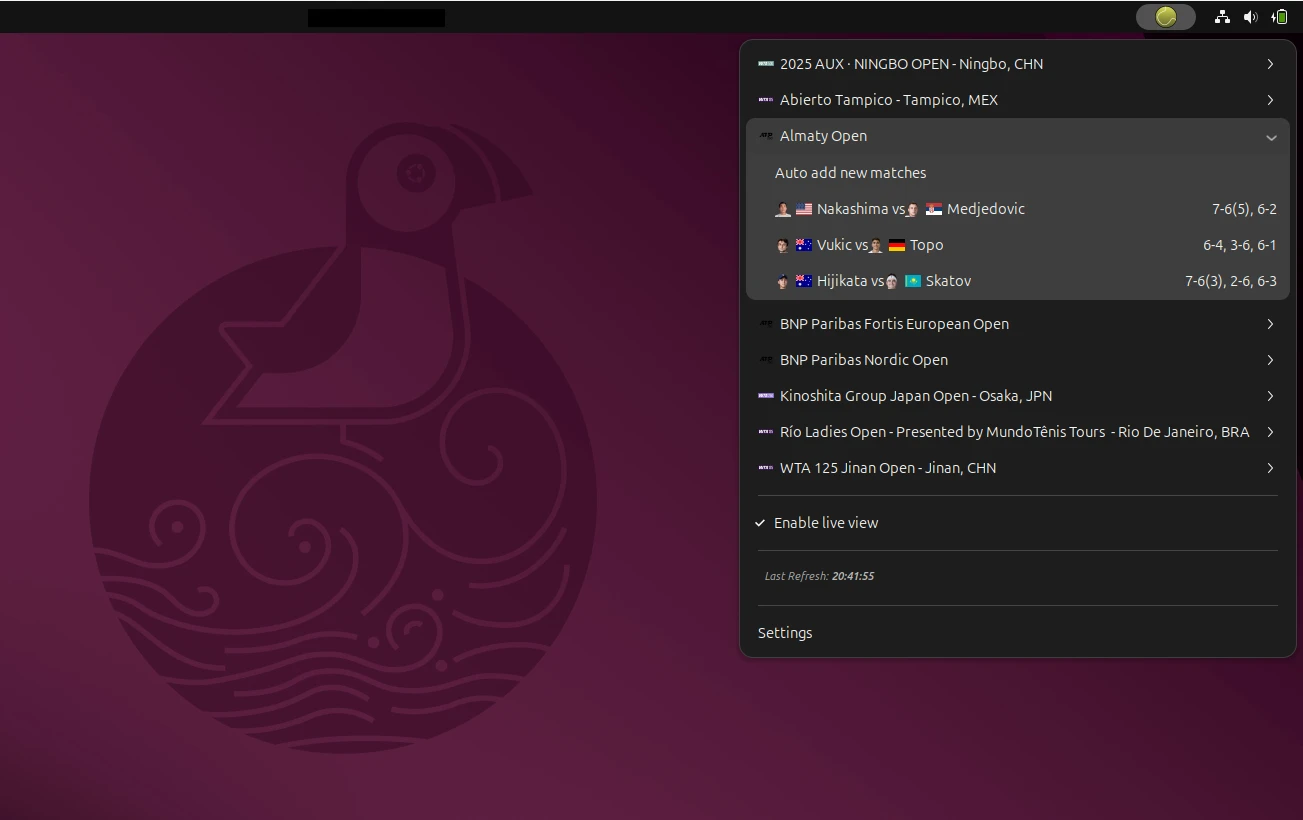The width and height of the screenshot is (1303, 820).
Task: Click the WTA badge beside Abierto Tampico
Action: 765,100
